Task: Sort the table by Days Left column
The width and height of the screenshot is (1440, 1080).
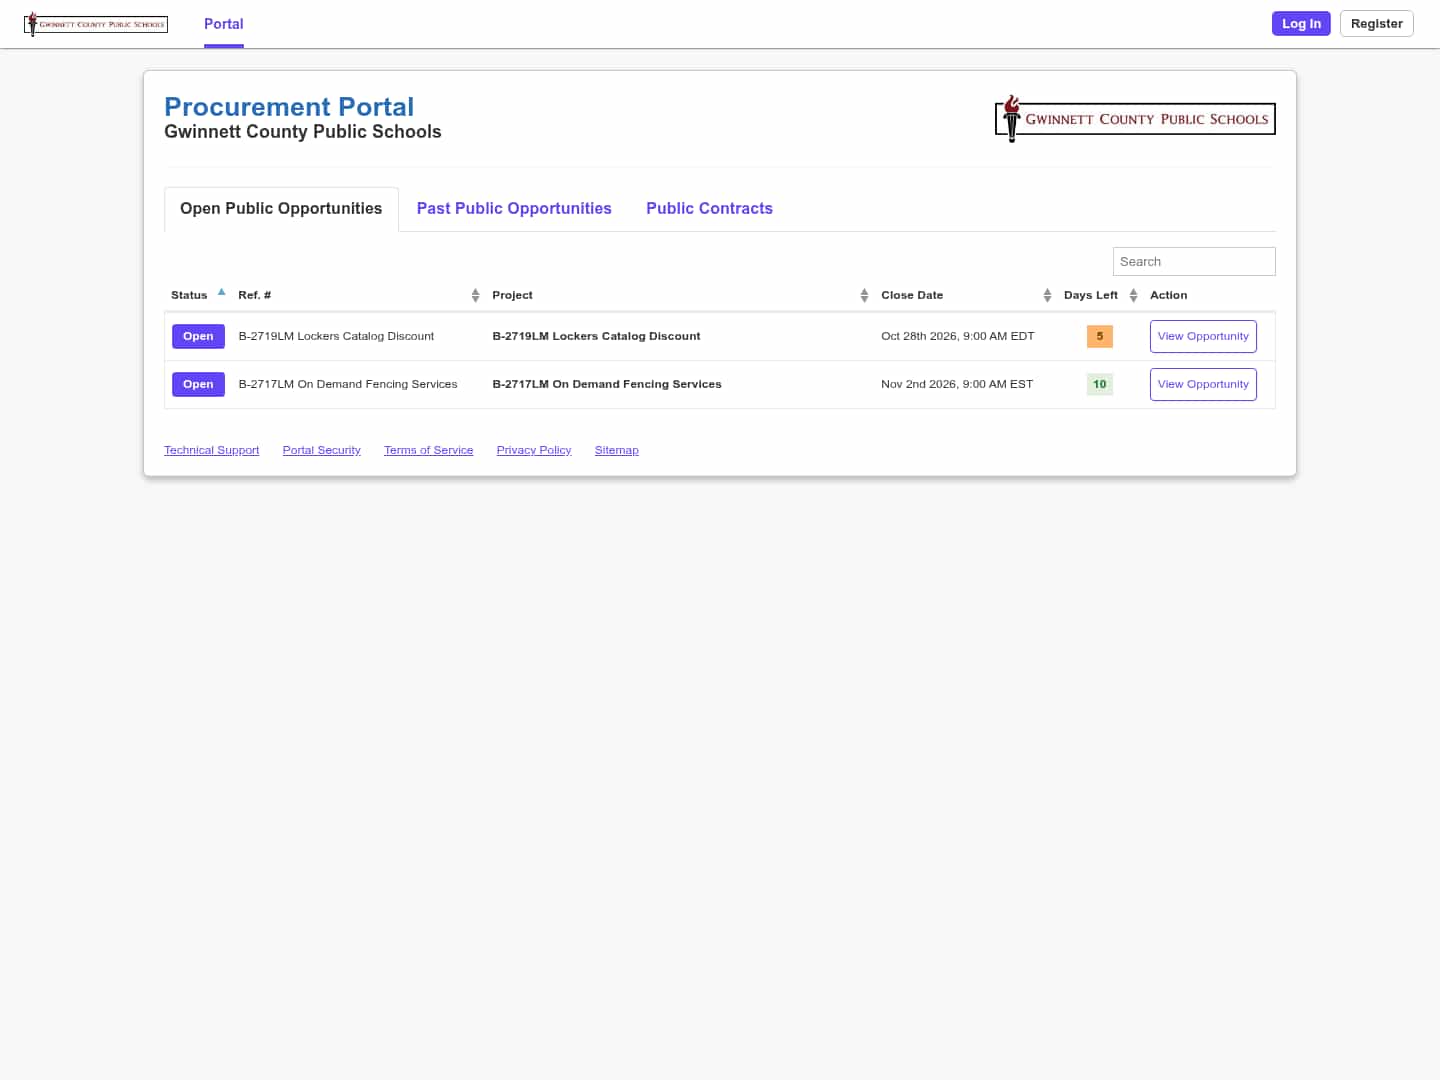Action: [1100, 295]
